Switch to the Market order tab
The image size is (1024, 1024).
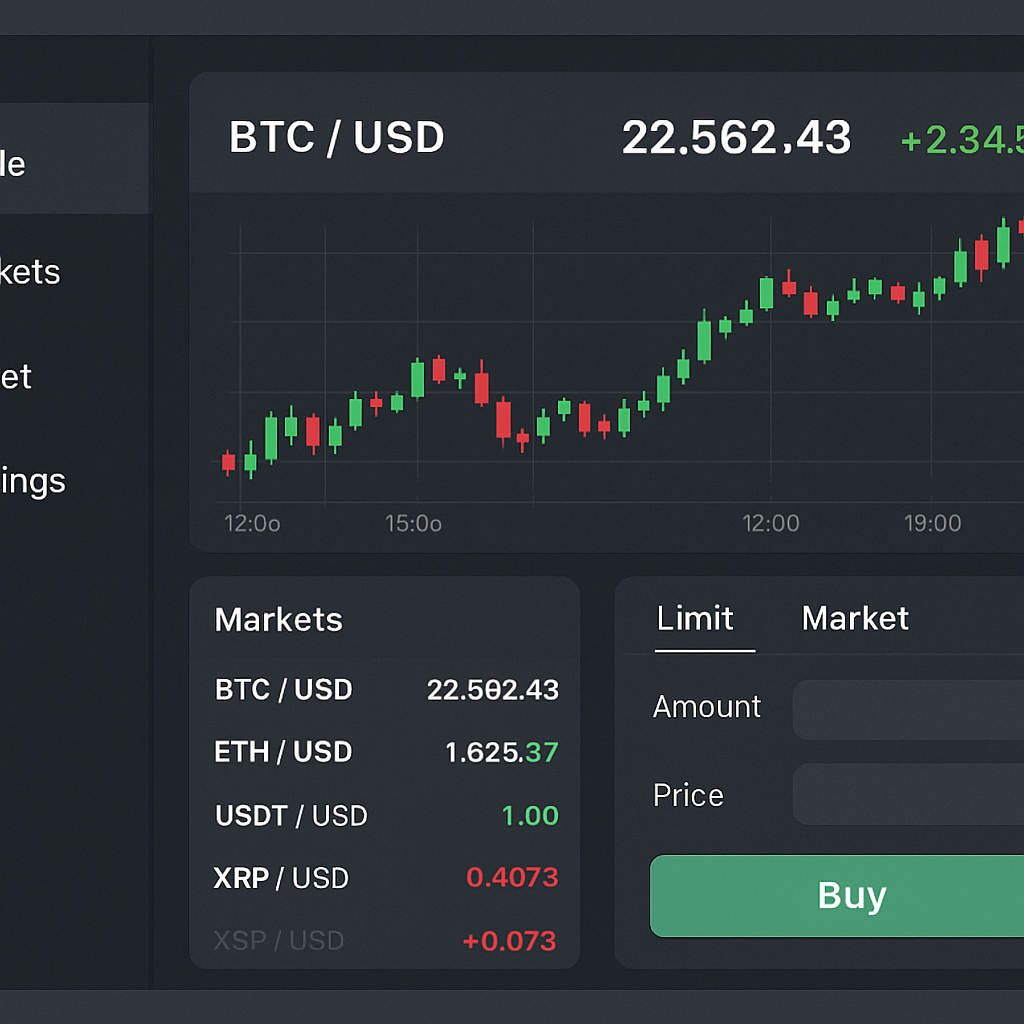[855, 619]
